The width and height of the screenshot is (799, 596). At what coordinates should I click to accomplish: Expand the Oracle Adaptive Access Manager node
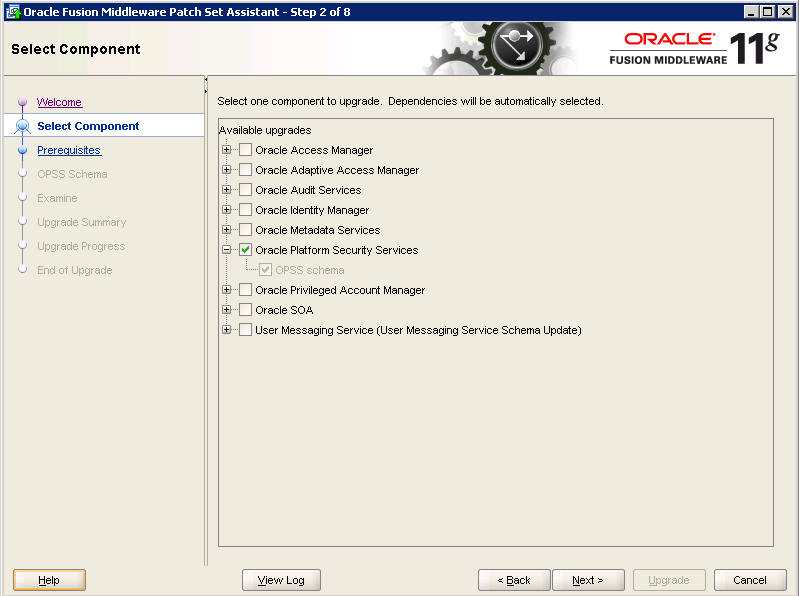coord(227,170)
